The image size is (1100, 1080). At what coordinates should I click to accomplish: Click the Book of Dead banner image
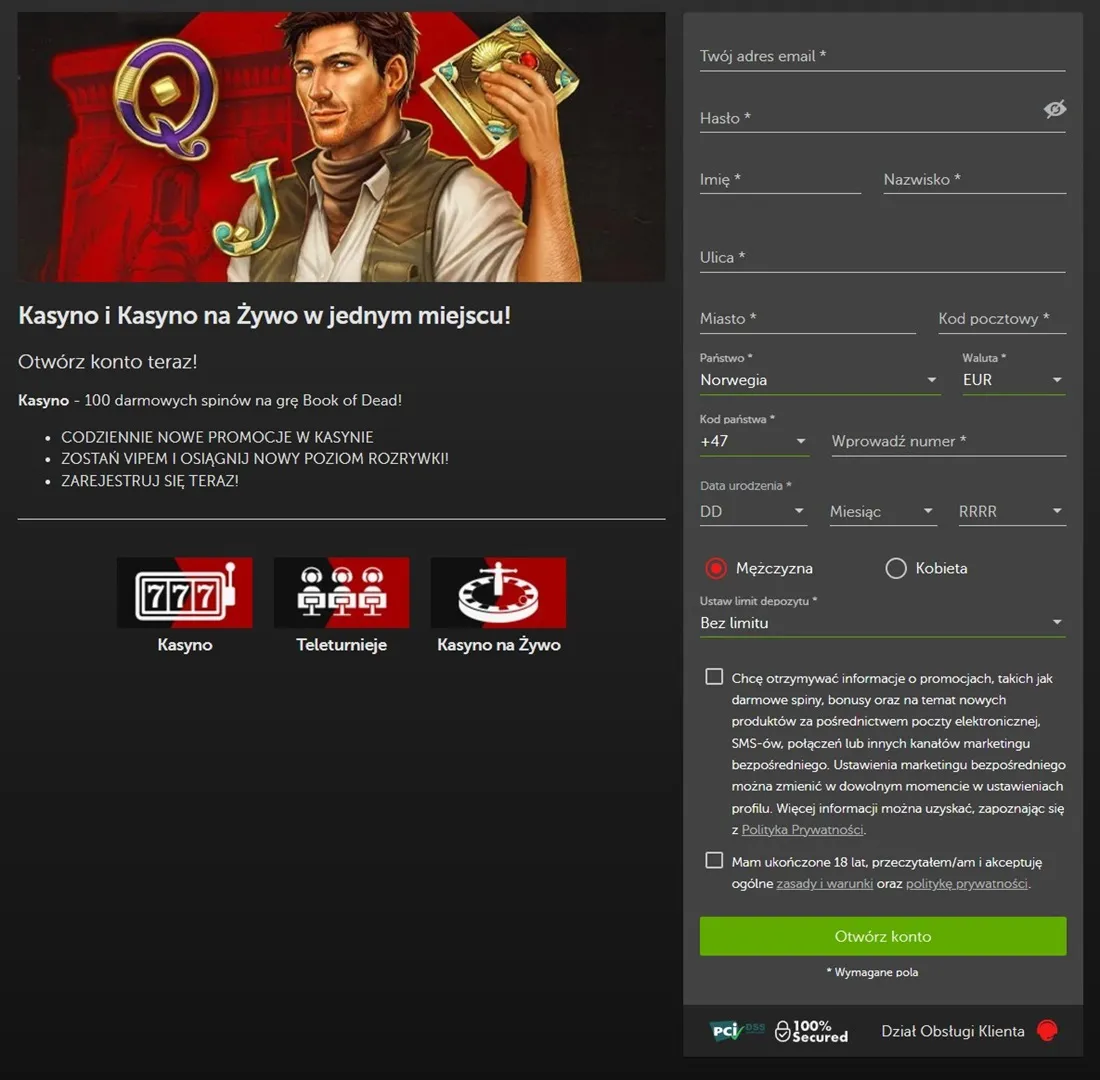pyautogui.click(x=342, y=147)
